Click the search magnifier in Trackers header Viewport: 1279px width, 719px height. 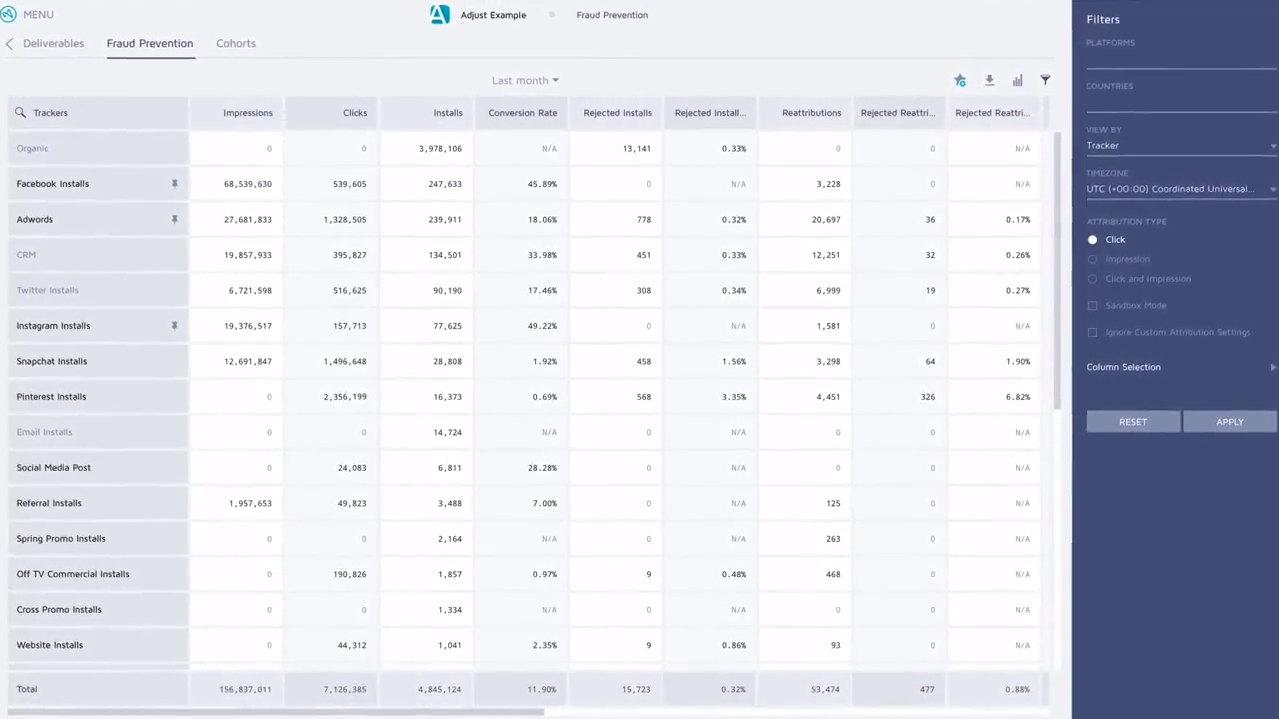point(20,113)
